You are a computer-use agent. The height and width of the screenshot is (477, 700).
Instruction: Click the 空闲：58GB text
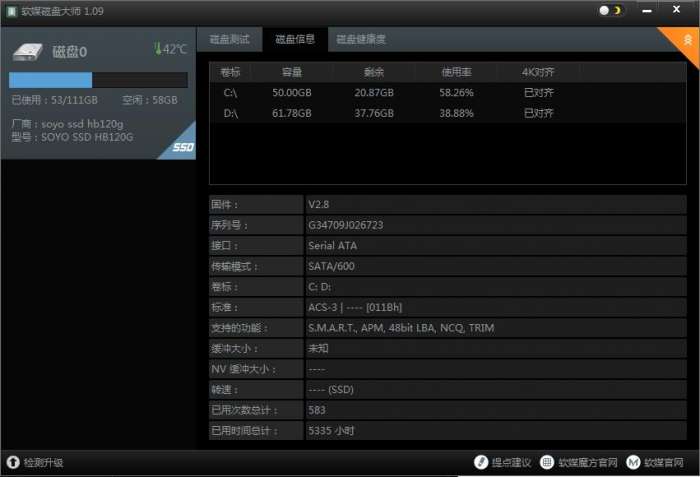coord(150,100)
